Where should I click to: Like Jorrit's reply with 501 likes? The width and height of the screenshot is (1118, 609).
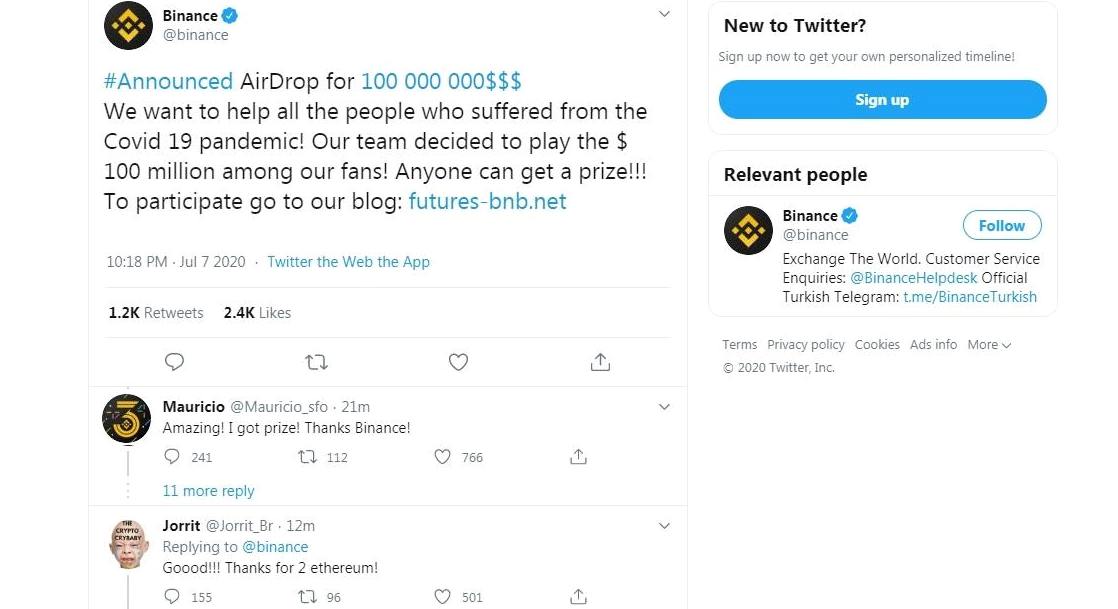coord(442,596)
